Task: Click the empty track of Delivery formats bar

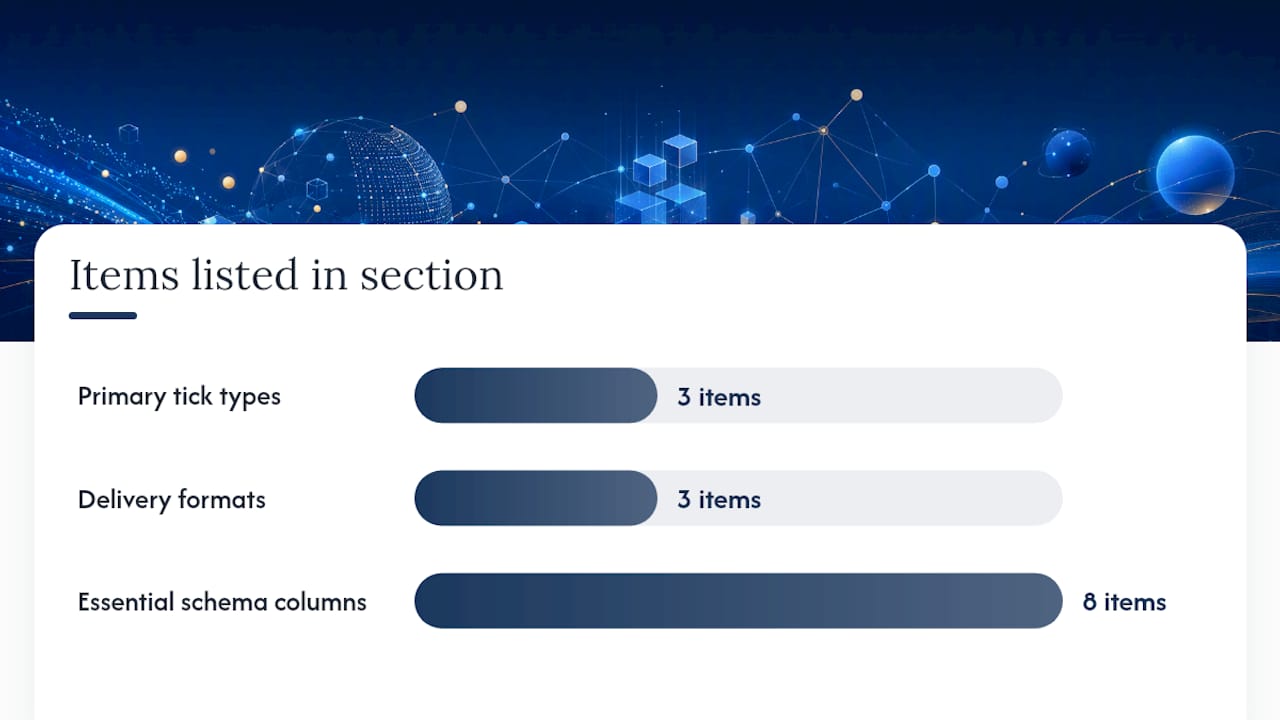Action: pos(860,498)
